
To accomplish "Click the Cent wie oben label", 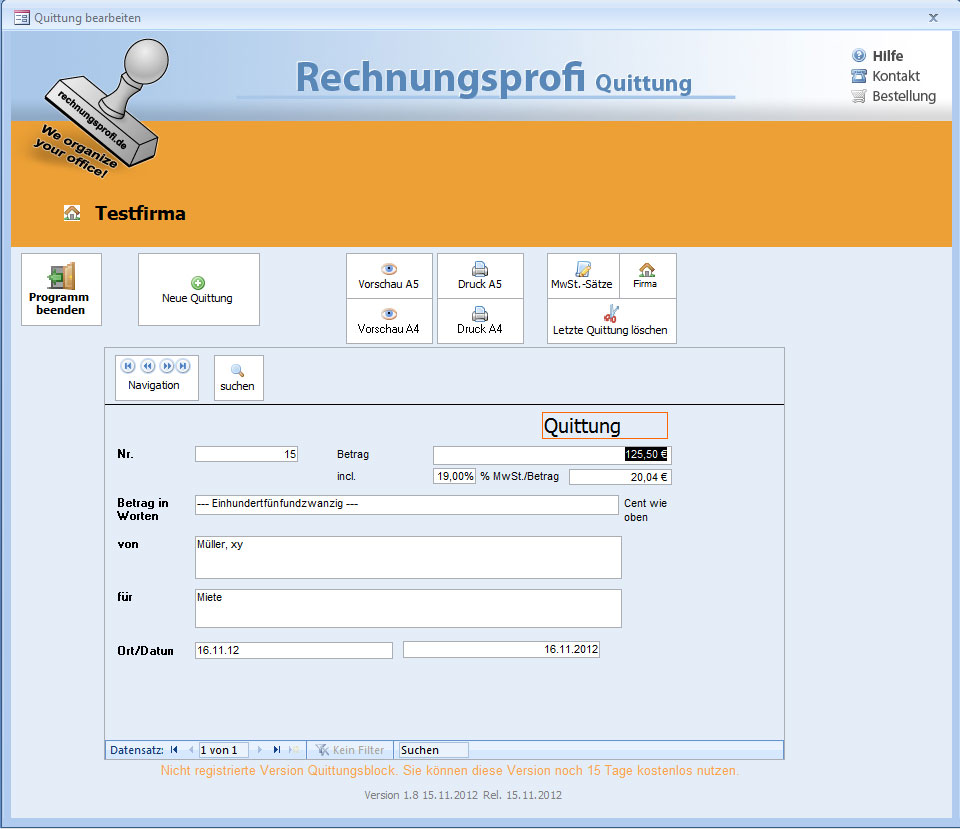I will 645,510.
